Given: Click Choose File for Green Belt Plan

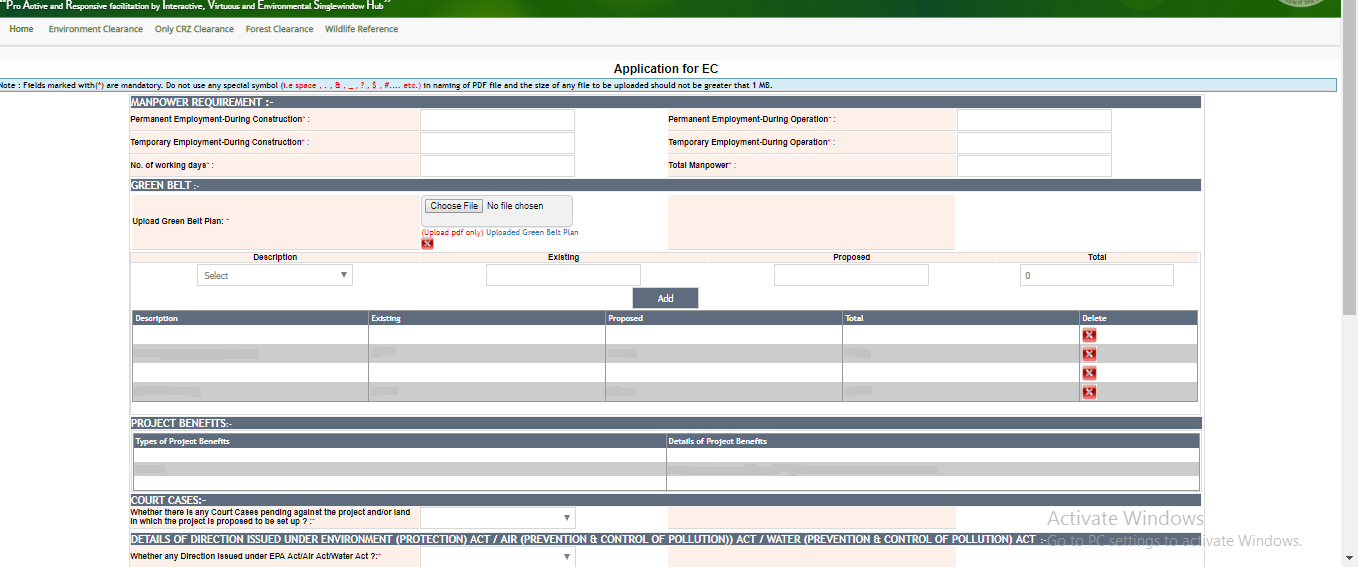Looking at the screenshot, I should (x=454, y=206).
